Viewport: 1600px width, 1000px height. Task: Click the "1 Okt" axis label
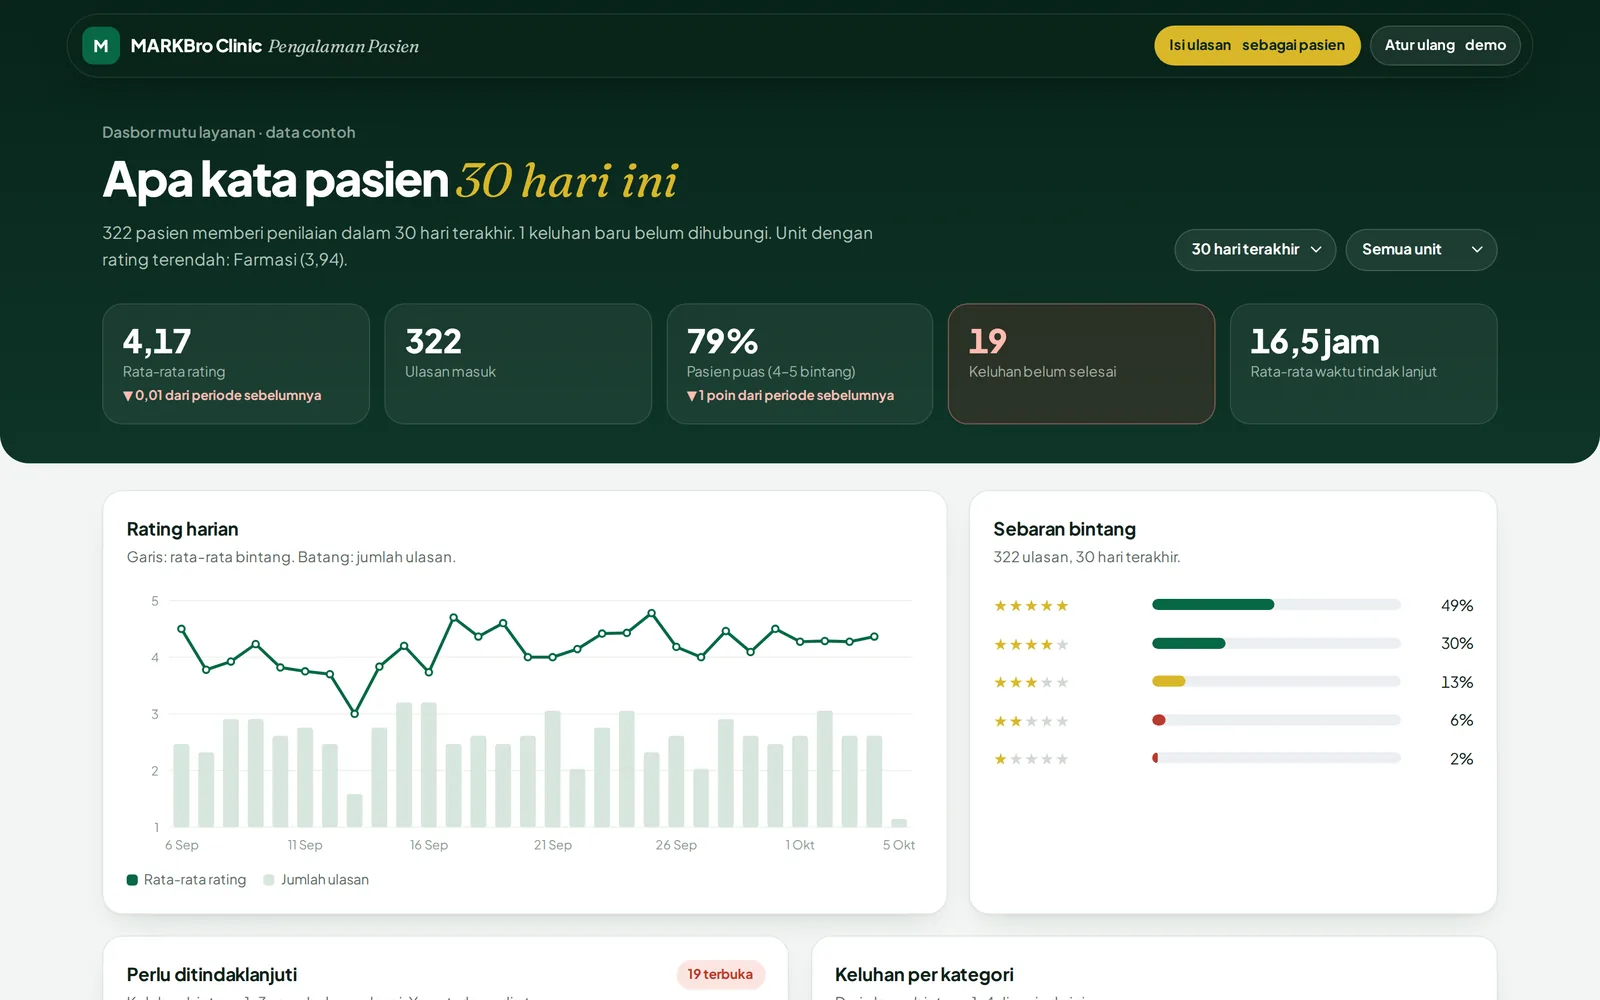click(x=800, y=846)
